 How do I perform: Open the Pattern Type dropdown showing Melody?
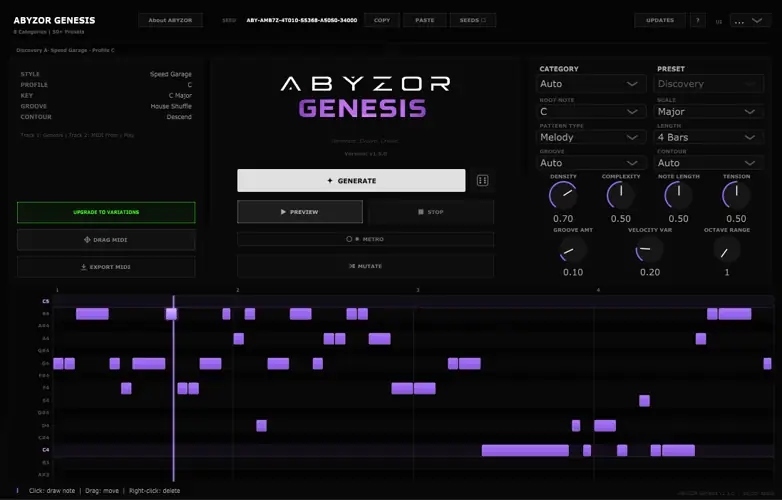coord(590,137)
